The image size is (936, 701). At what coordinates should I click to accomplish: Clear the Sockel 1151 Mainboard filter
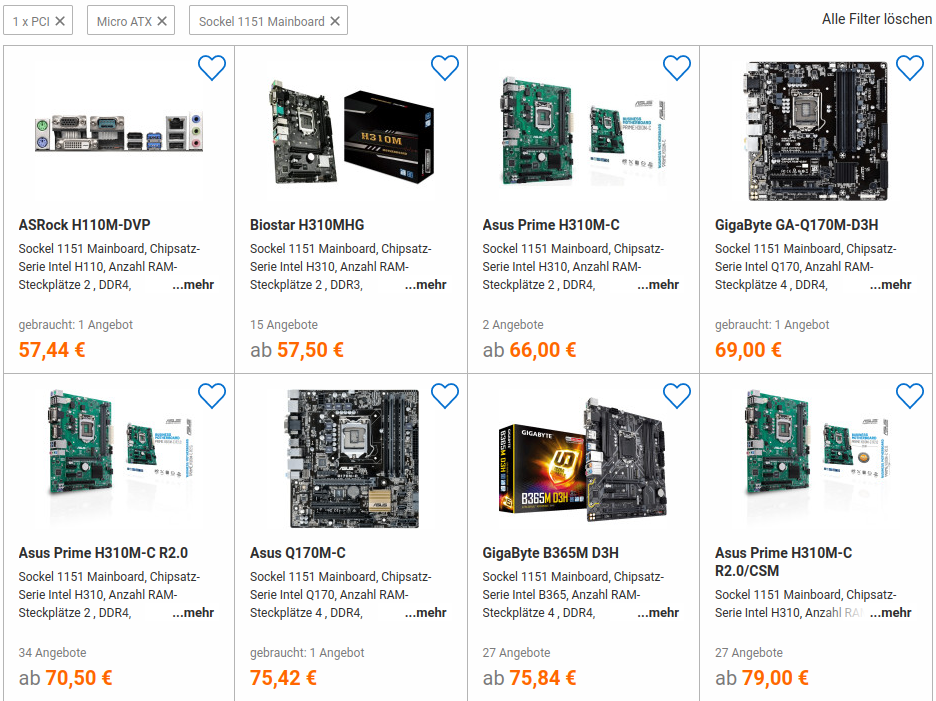tap(335, 21)
